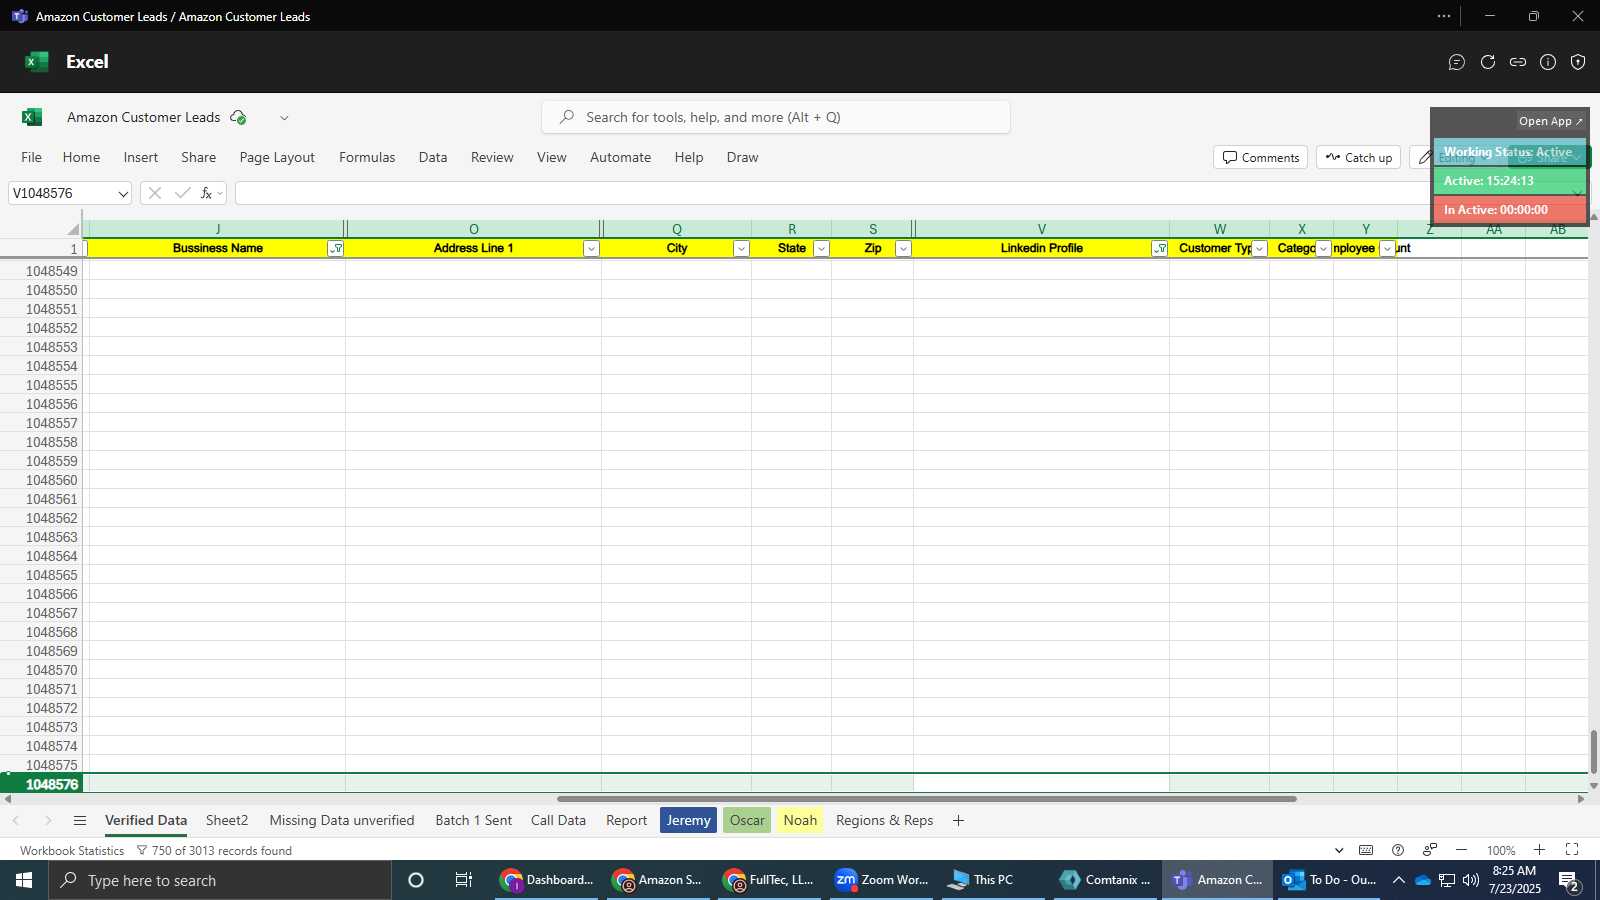This screenshot has height=900, width=1600.
Task: Click the vertical scrollbar thumb
Action: tap(1594, 753)
